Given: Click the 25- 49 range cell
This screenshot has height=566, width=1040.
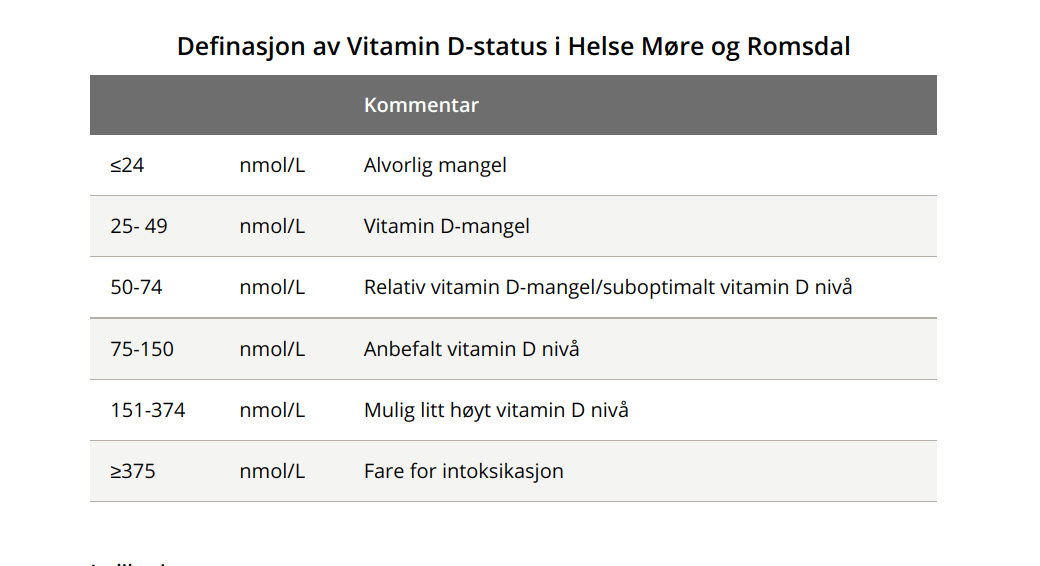Looking at the screenshot, I should click(139, 226).
